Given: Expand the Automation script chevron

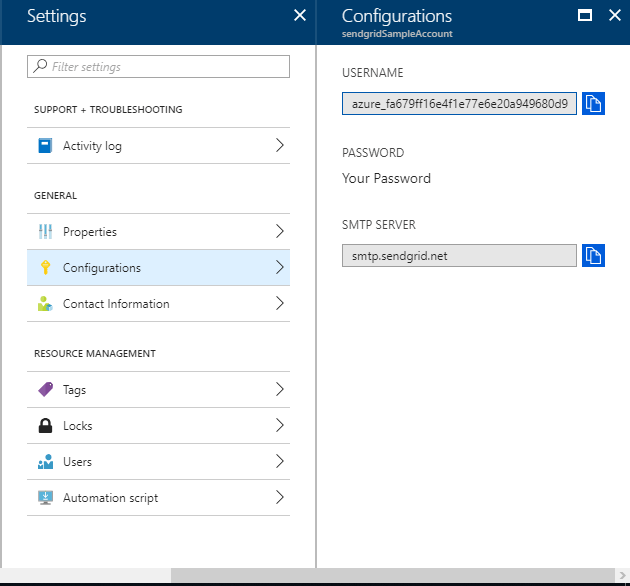Looking at the screenshot, I should tap(280, 497).
